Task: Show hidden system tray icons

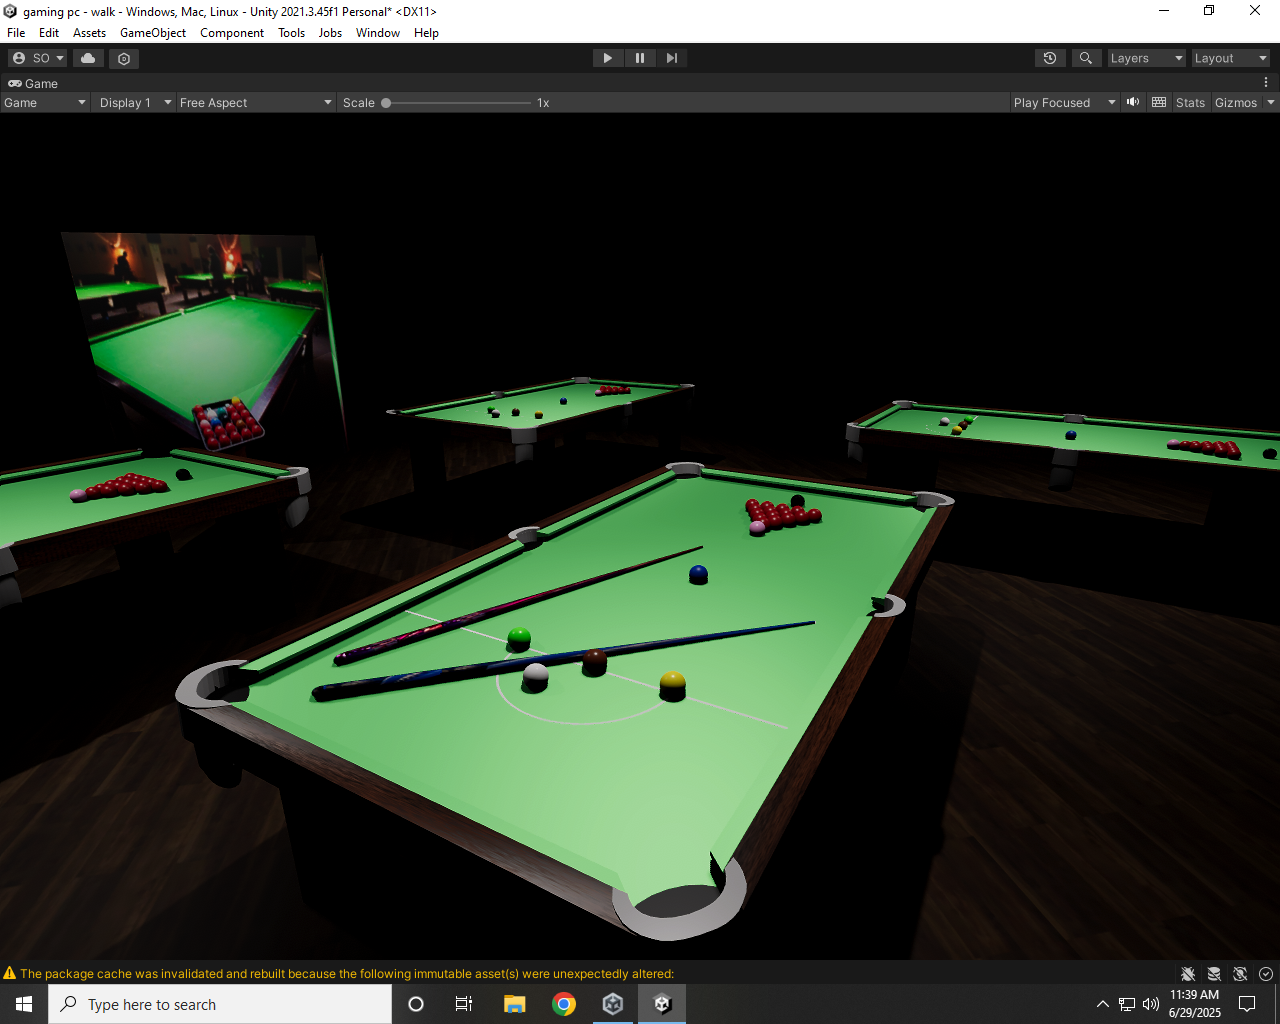Action: (1102, 1004)
